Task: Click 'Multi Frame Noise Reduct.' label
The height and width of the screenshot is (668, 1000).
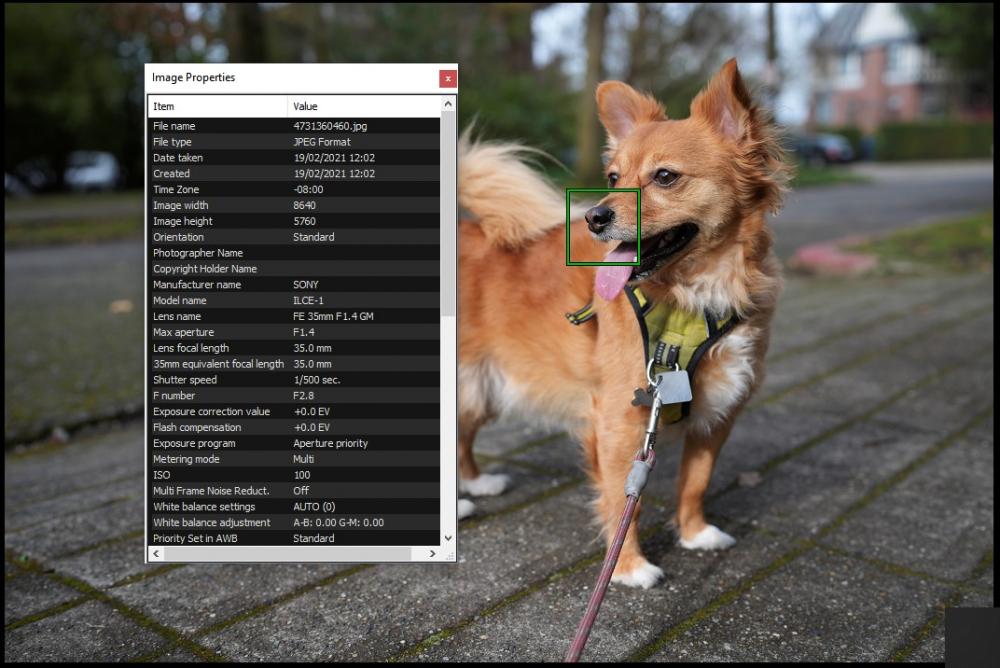Action: [211, 491]
